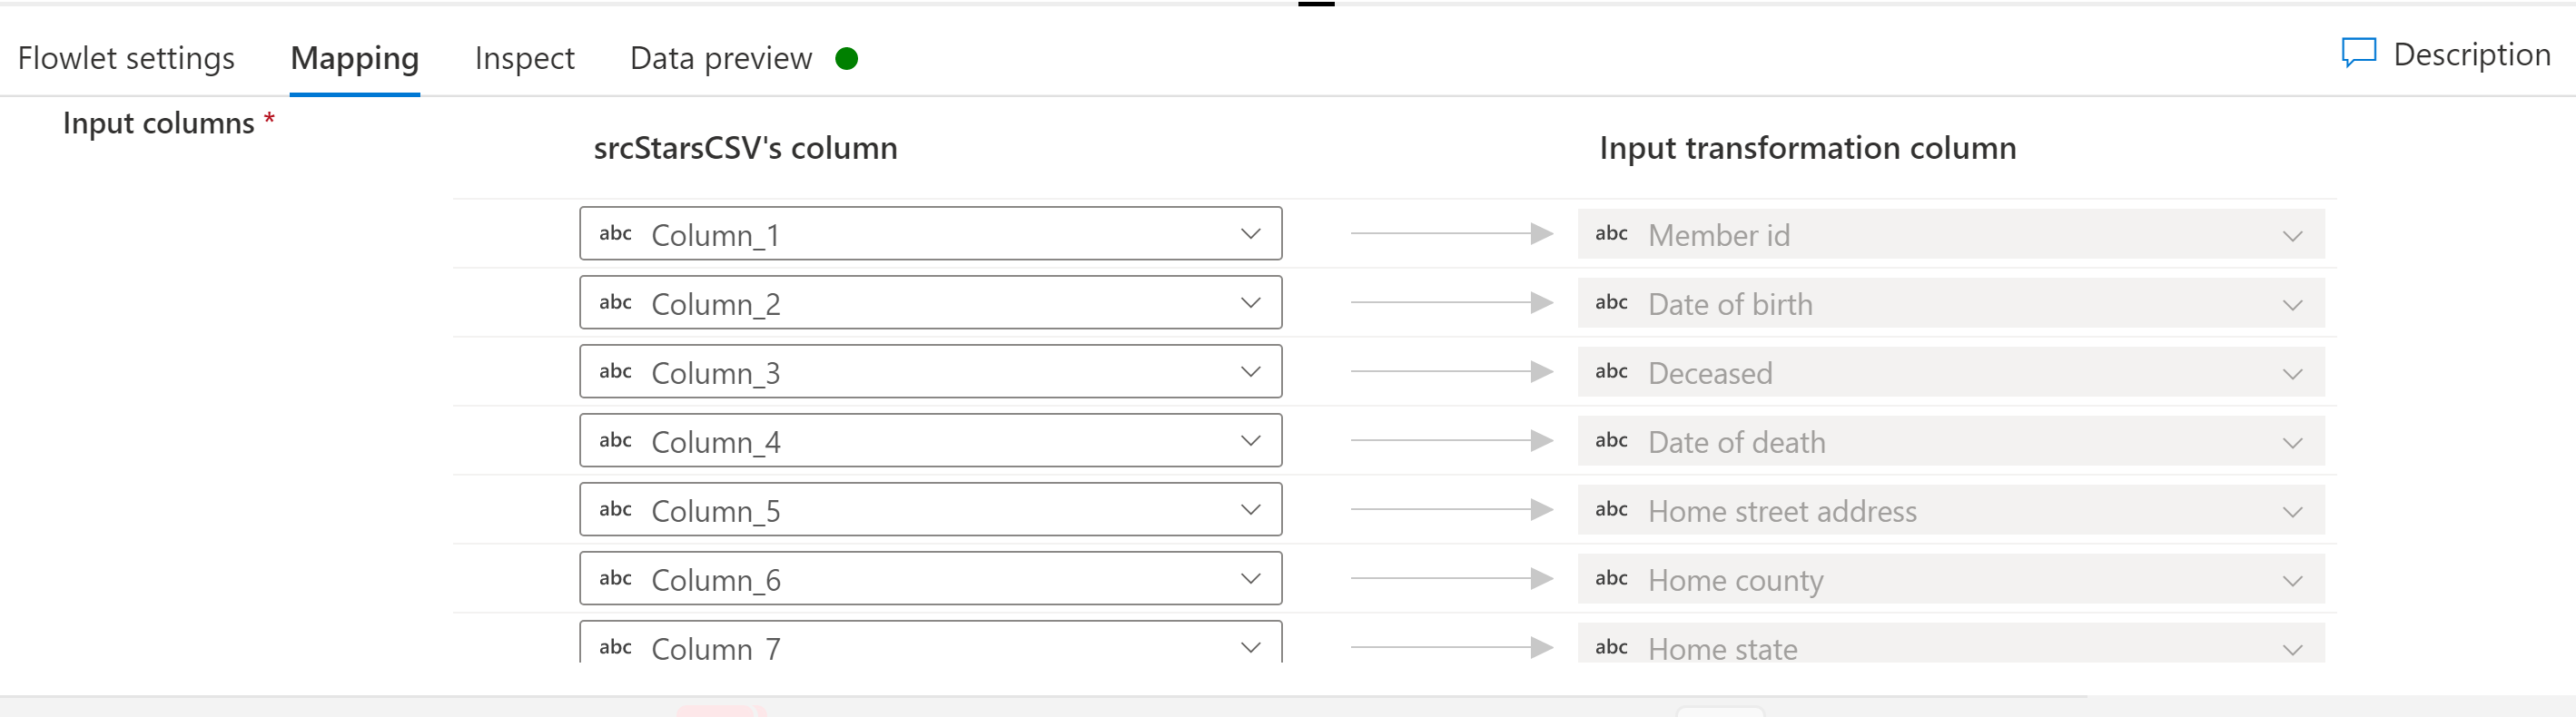This screenshot has height=717, width=2576.
Task: Expand the Home county dropdown
Action: click(2292, 579)
